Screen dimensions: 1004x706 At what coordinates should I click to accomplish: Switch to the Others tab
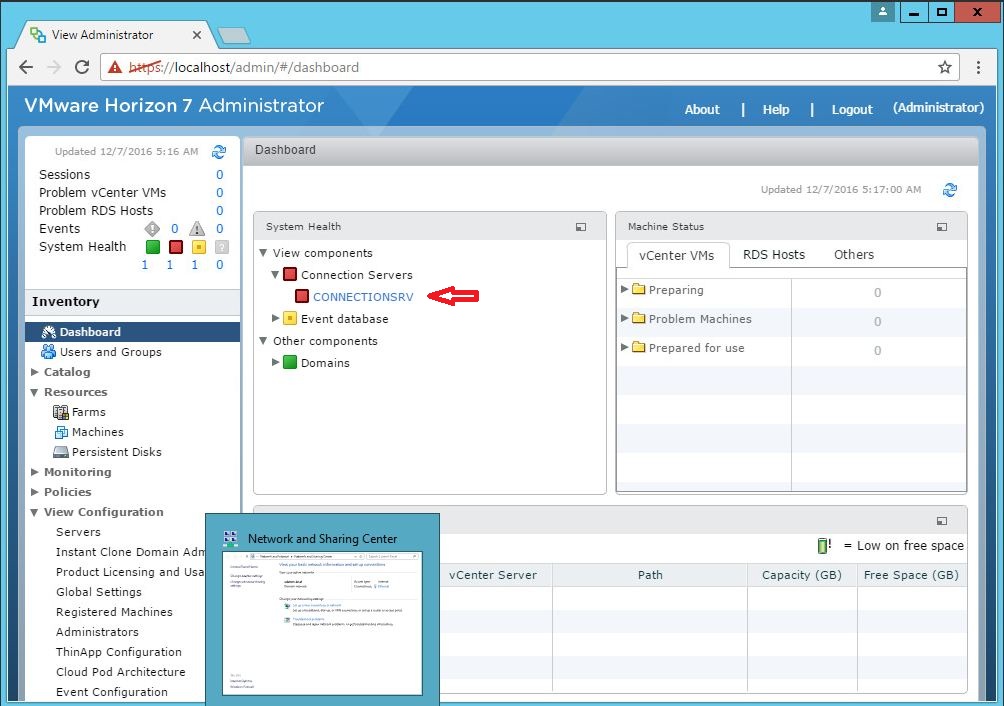pyautogui.click(x=854, y=254)
